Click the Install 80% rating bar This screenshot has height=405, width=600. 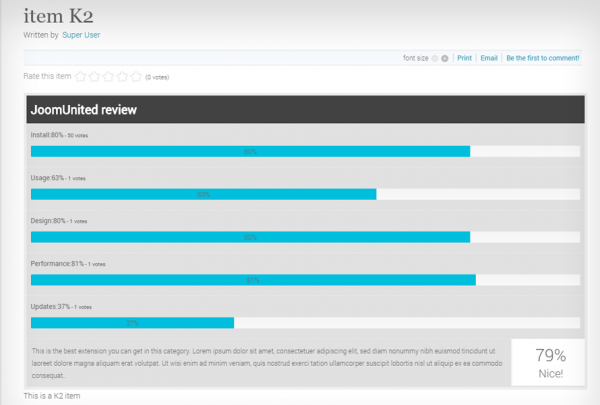point(305,152)
